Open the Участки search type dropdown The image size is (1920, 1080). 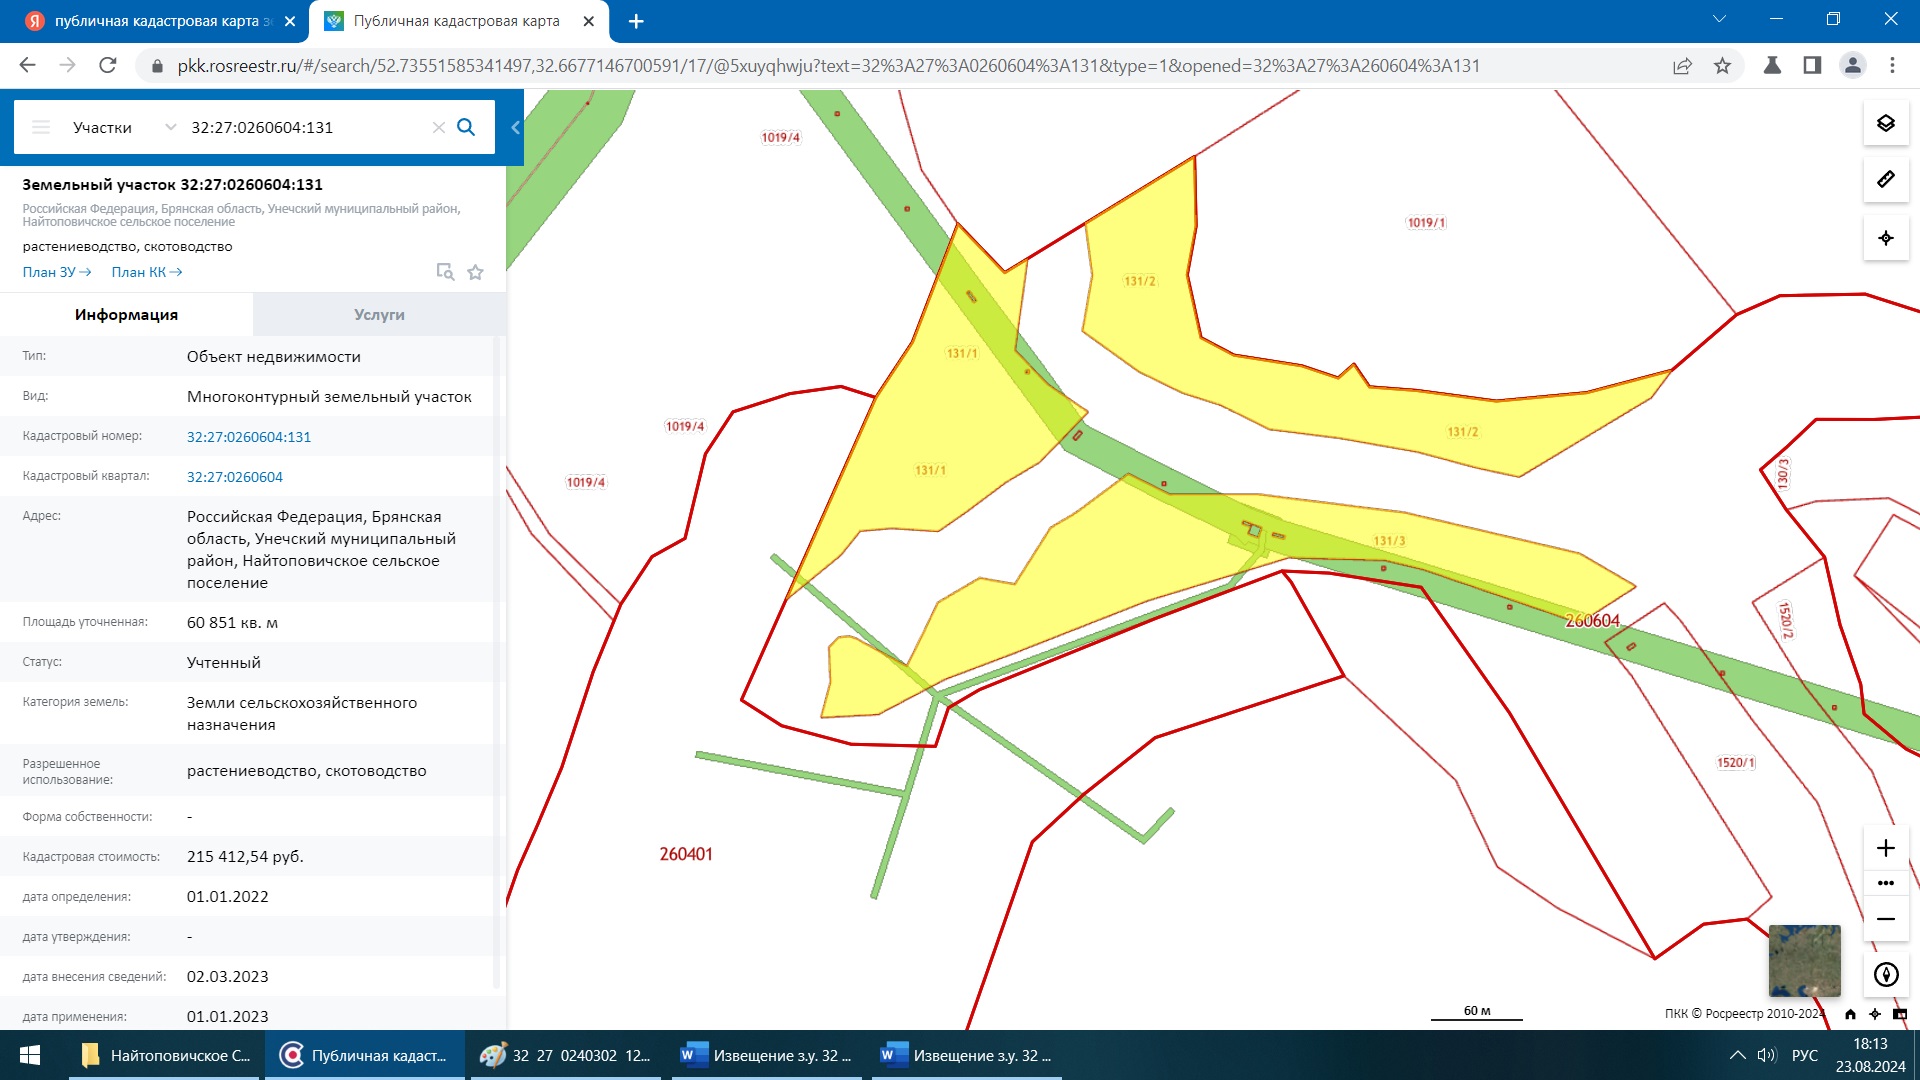(x=124, y=127)
